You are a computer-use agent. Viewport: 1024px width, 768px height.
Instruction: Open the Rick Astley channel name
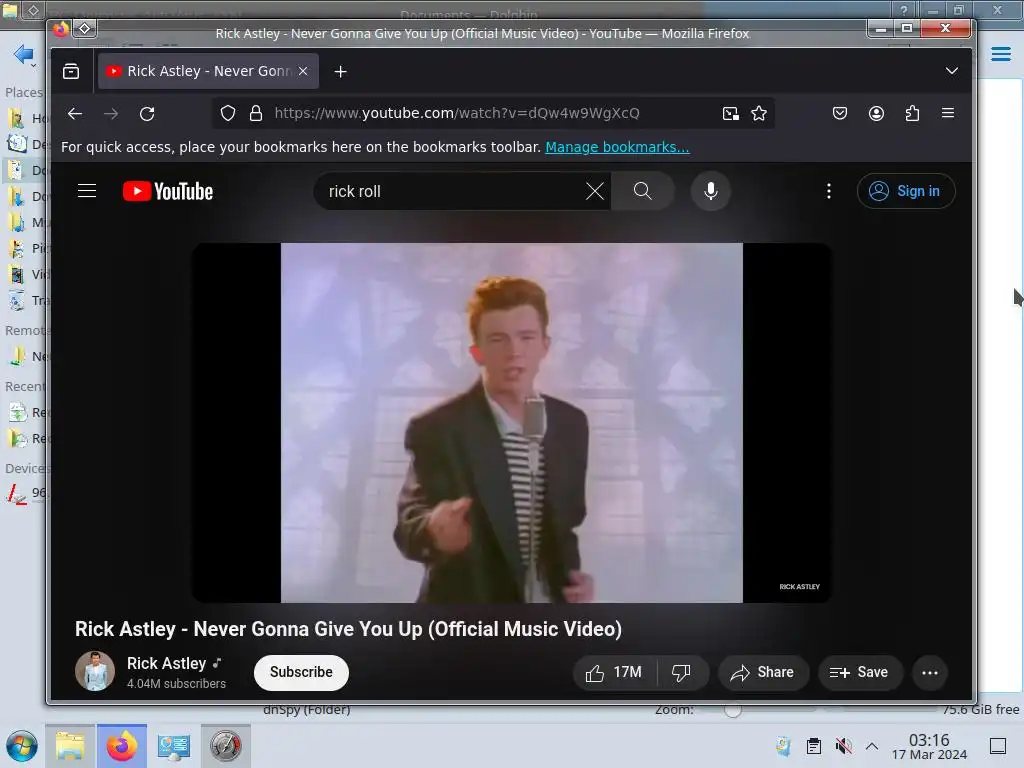pos(167,663)
